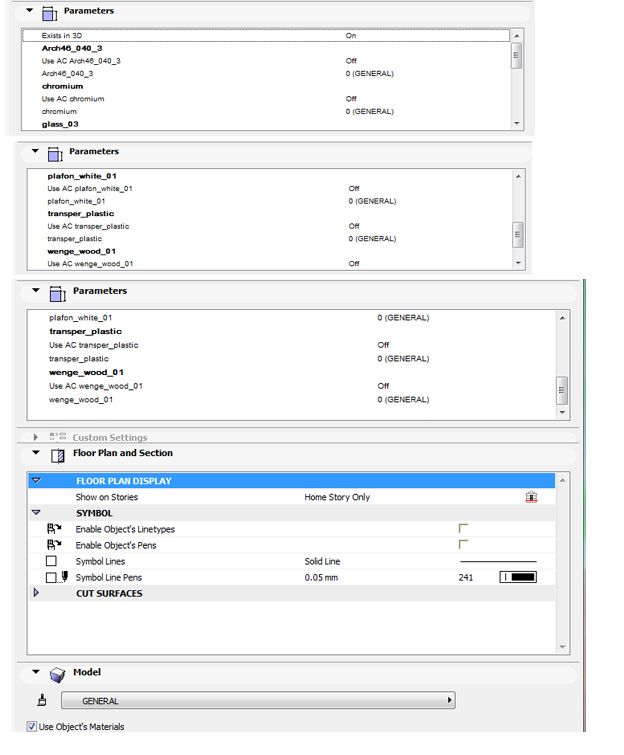
Task: Click scroll down arrow in third Parameters list
Action: [x=562, y=412]
